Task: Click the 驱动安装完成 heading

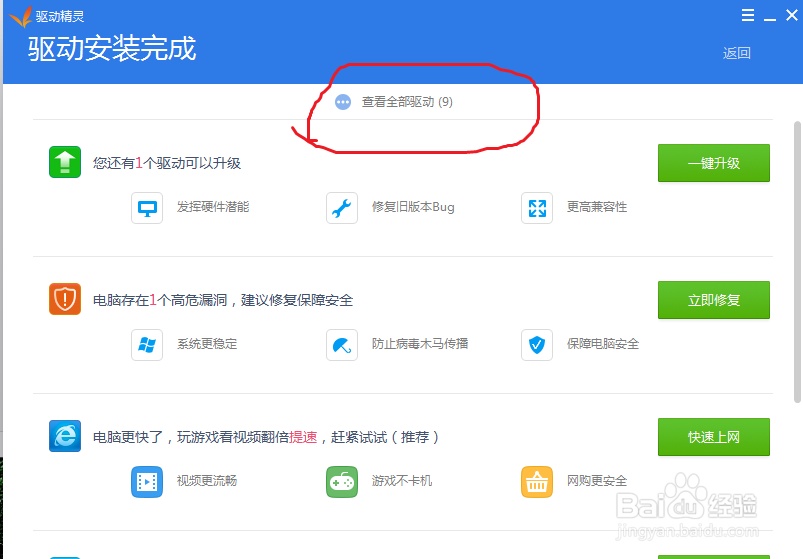Action: pos(112,49)
